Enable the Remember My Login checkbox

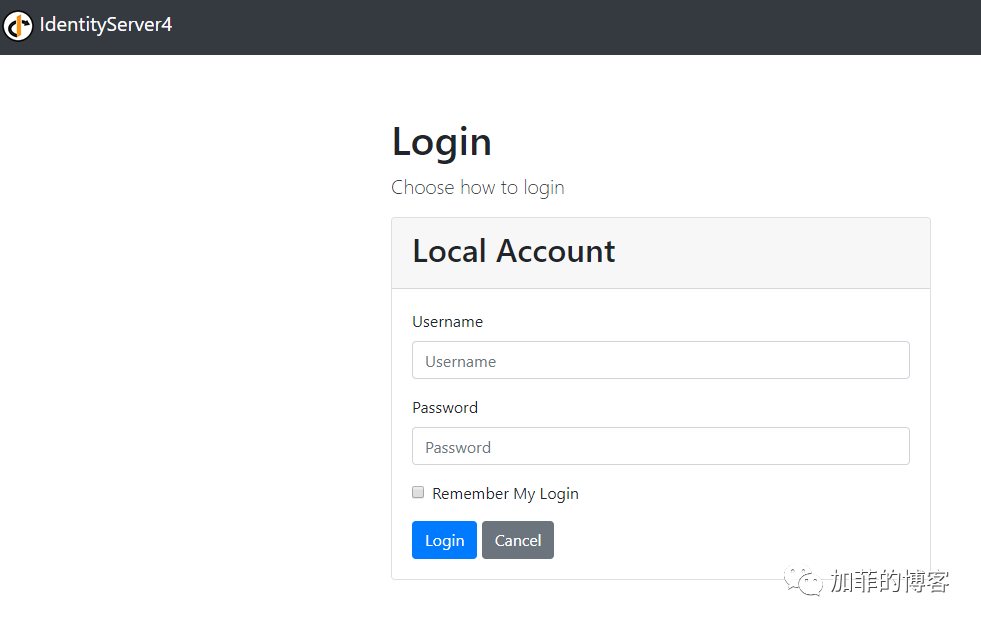418,492
